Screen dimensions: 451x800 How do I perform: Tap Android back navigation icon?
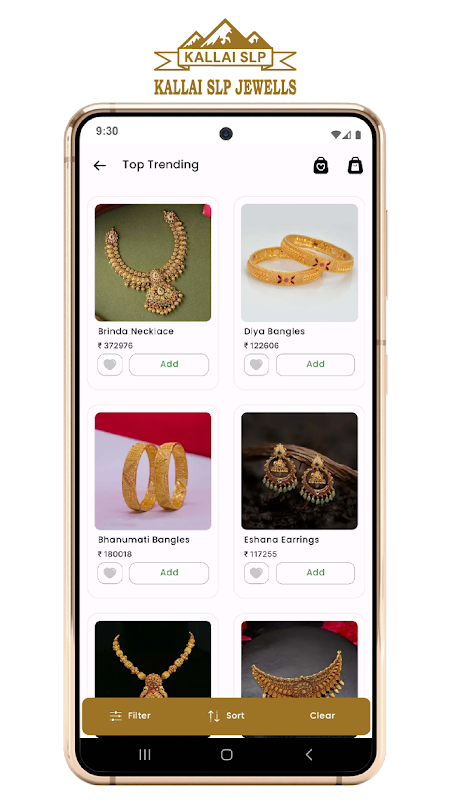tap(308, 755)
